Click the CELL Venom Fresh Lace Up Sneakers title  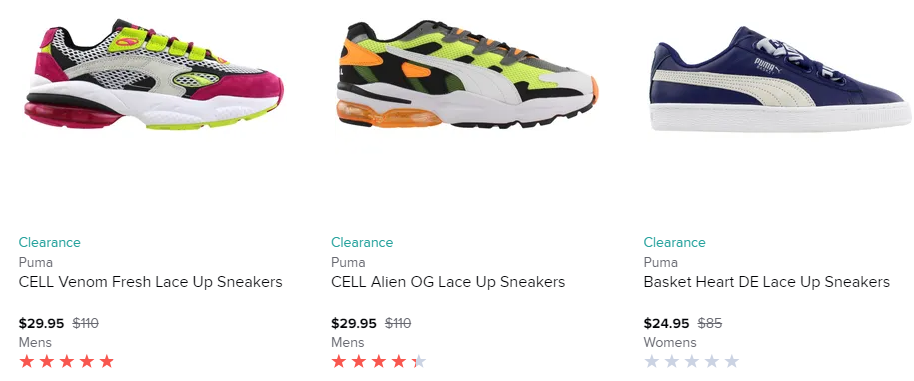point(150,282)
